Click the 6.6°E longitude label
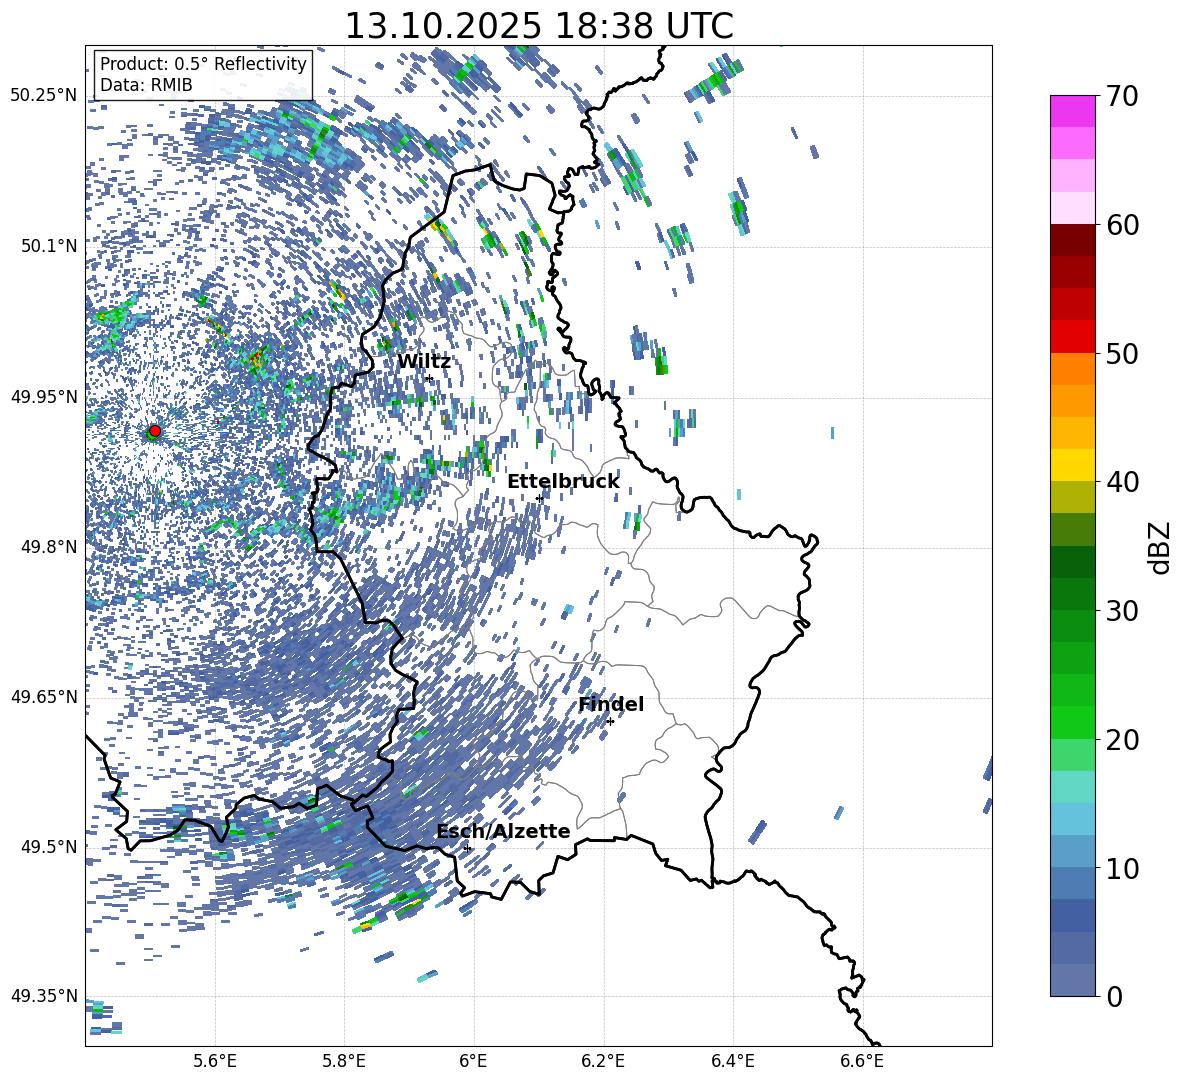The height and width of the screenshot is (1081, 1184). click(x=862, y=1062)
